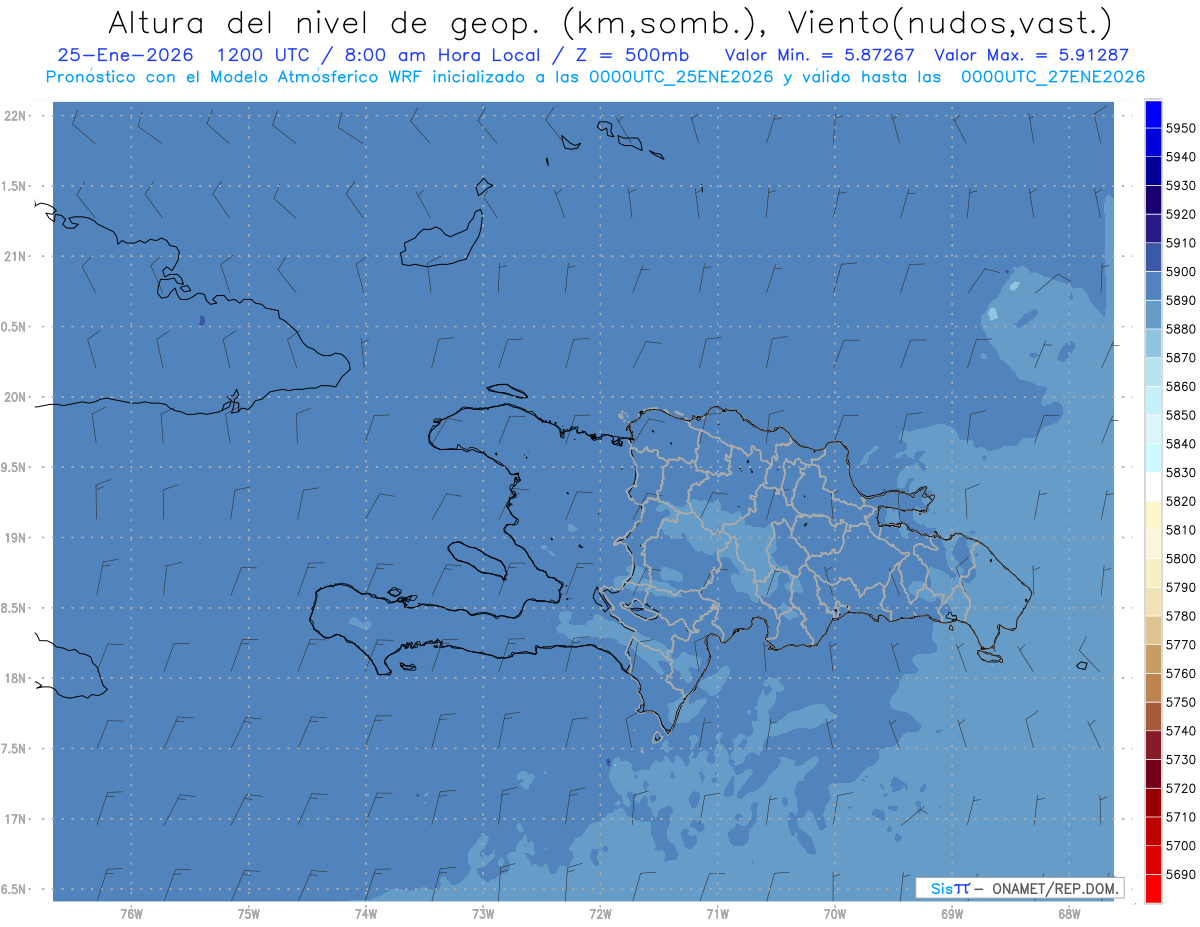Click the '68W' longitude label
This screenshot has width=1200, height=927.
click(x=1068, y=913)
